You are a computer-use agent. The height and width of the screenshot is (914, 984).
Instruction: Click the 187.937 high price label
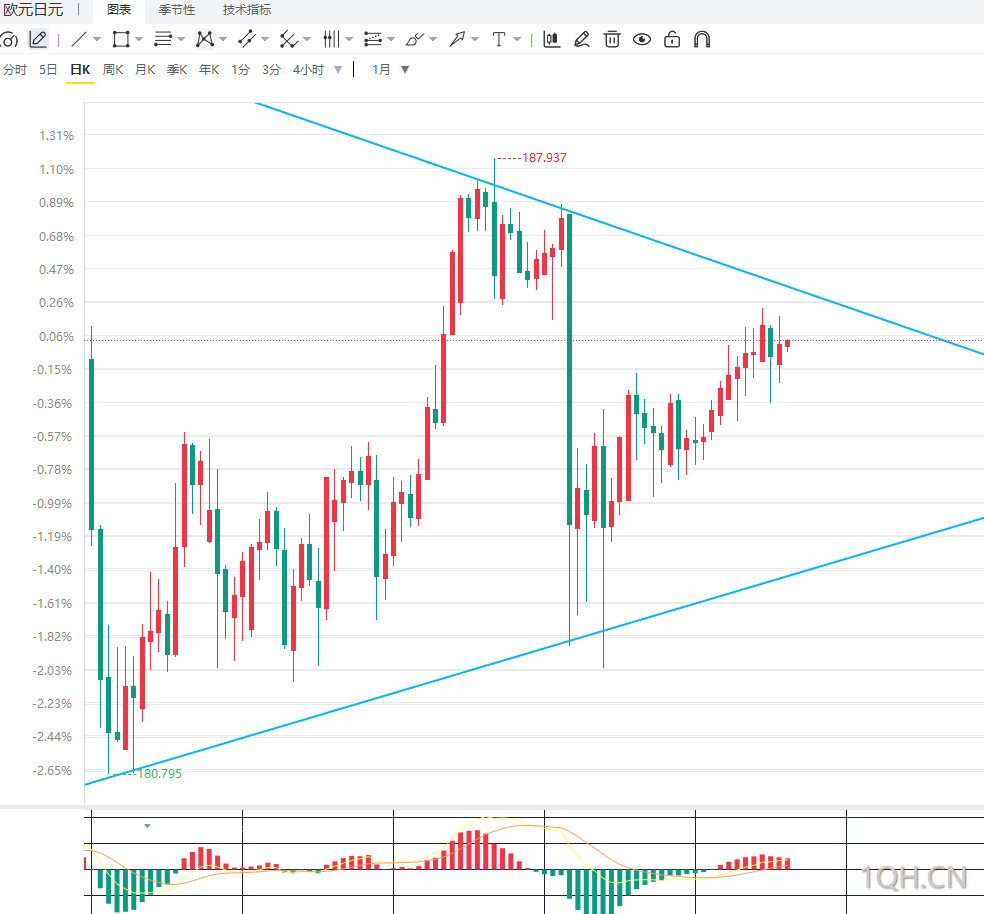click(x=544, y=158)
